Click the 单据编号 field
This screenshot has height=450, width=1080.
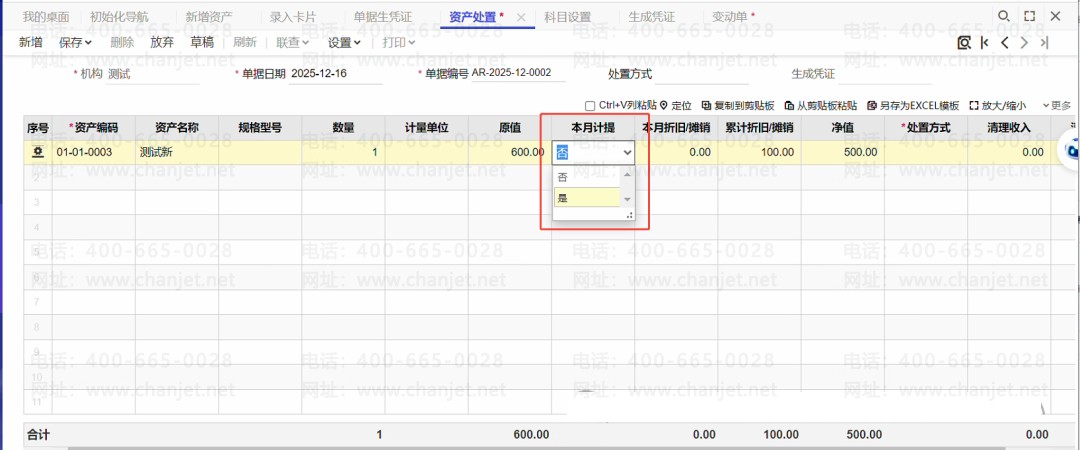(518, 72)
